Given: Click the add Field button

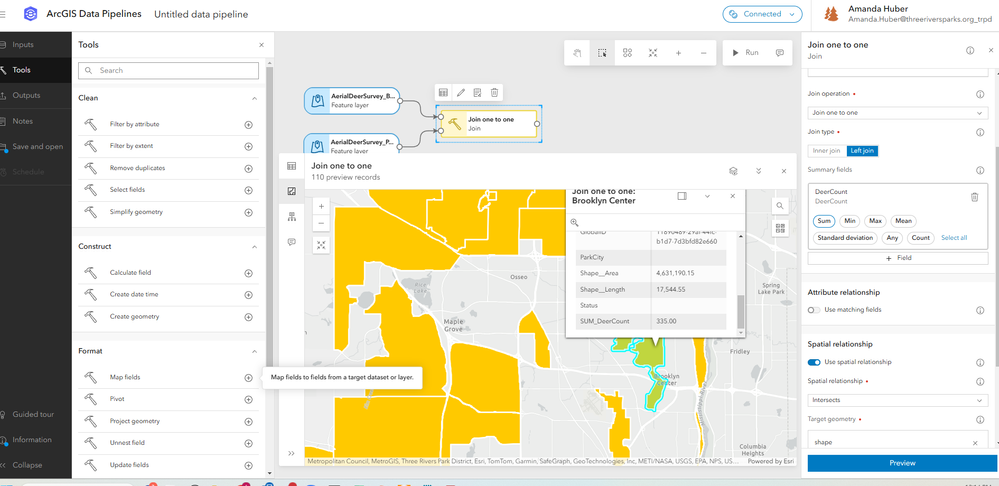Looking at the screenshot, I should [x=898, y=258].
